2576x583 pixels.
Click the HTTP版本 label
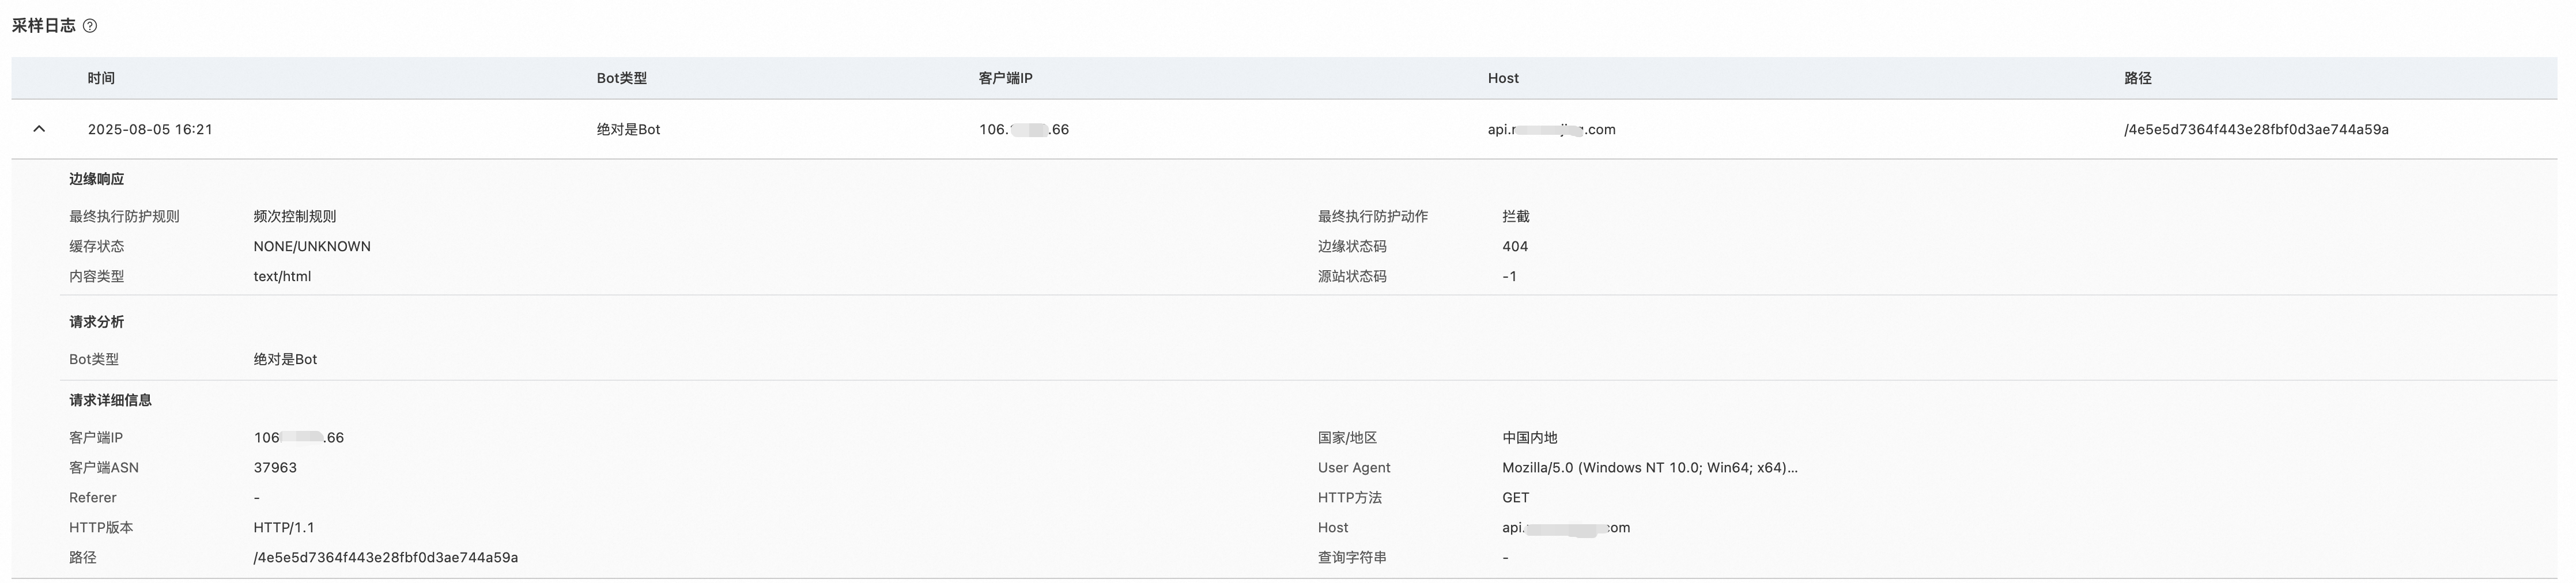101,527
